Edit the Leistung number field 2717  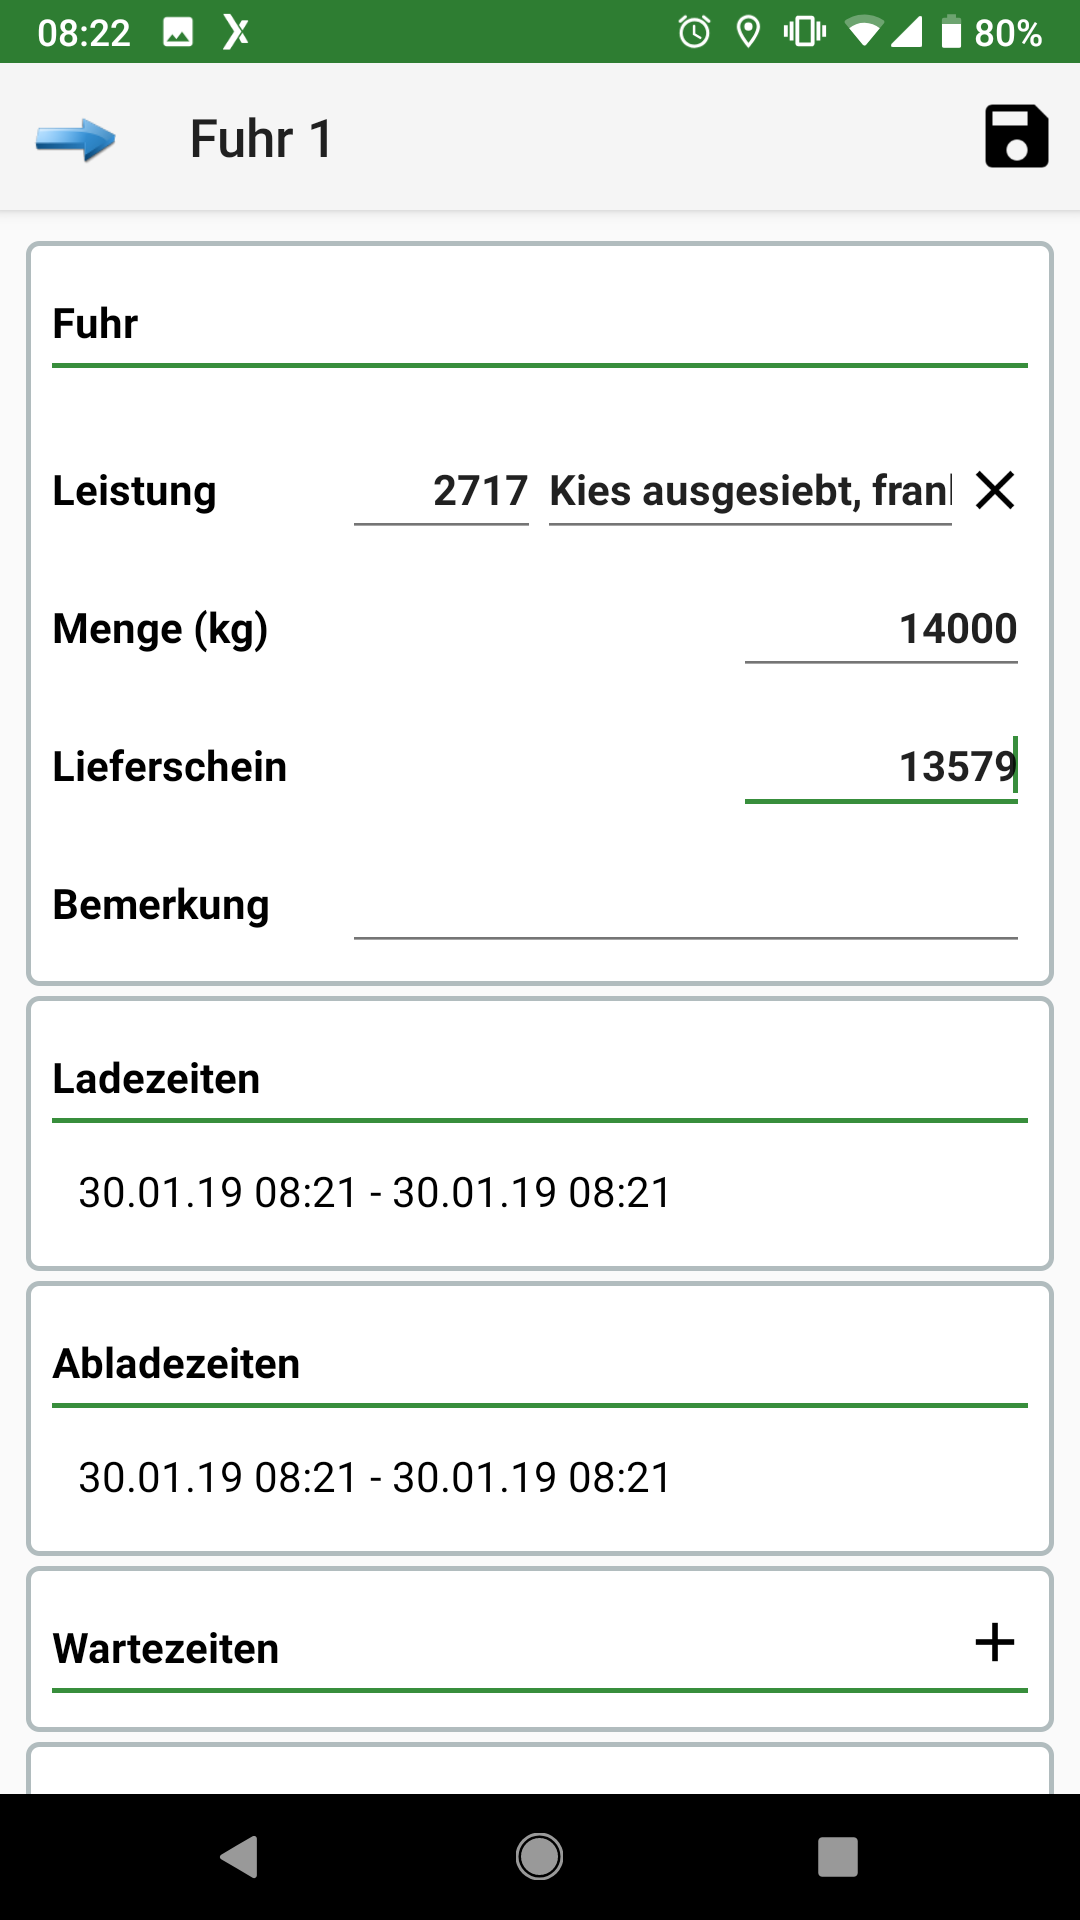click(441, 491)
